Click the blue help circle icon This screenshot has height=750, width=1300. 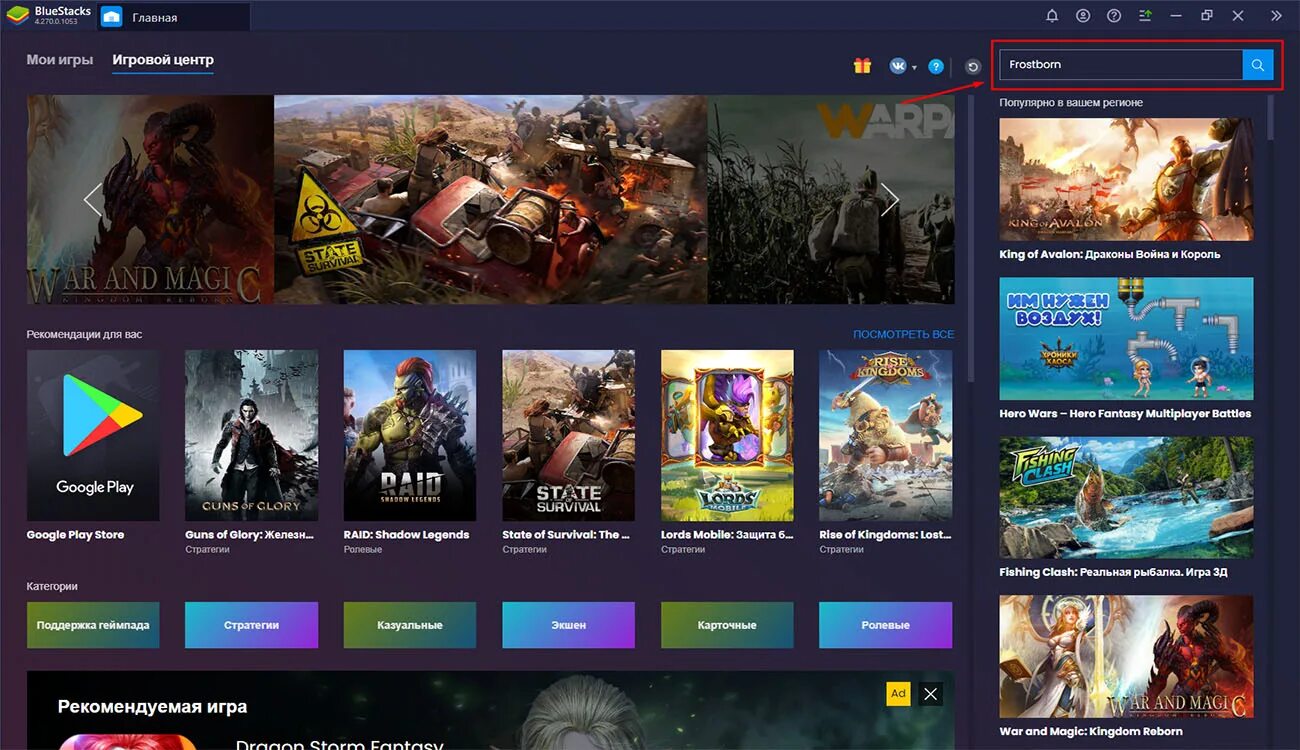(x=936, y=66)
